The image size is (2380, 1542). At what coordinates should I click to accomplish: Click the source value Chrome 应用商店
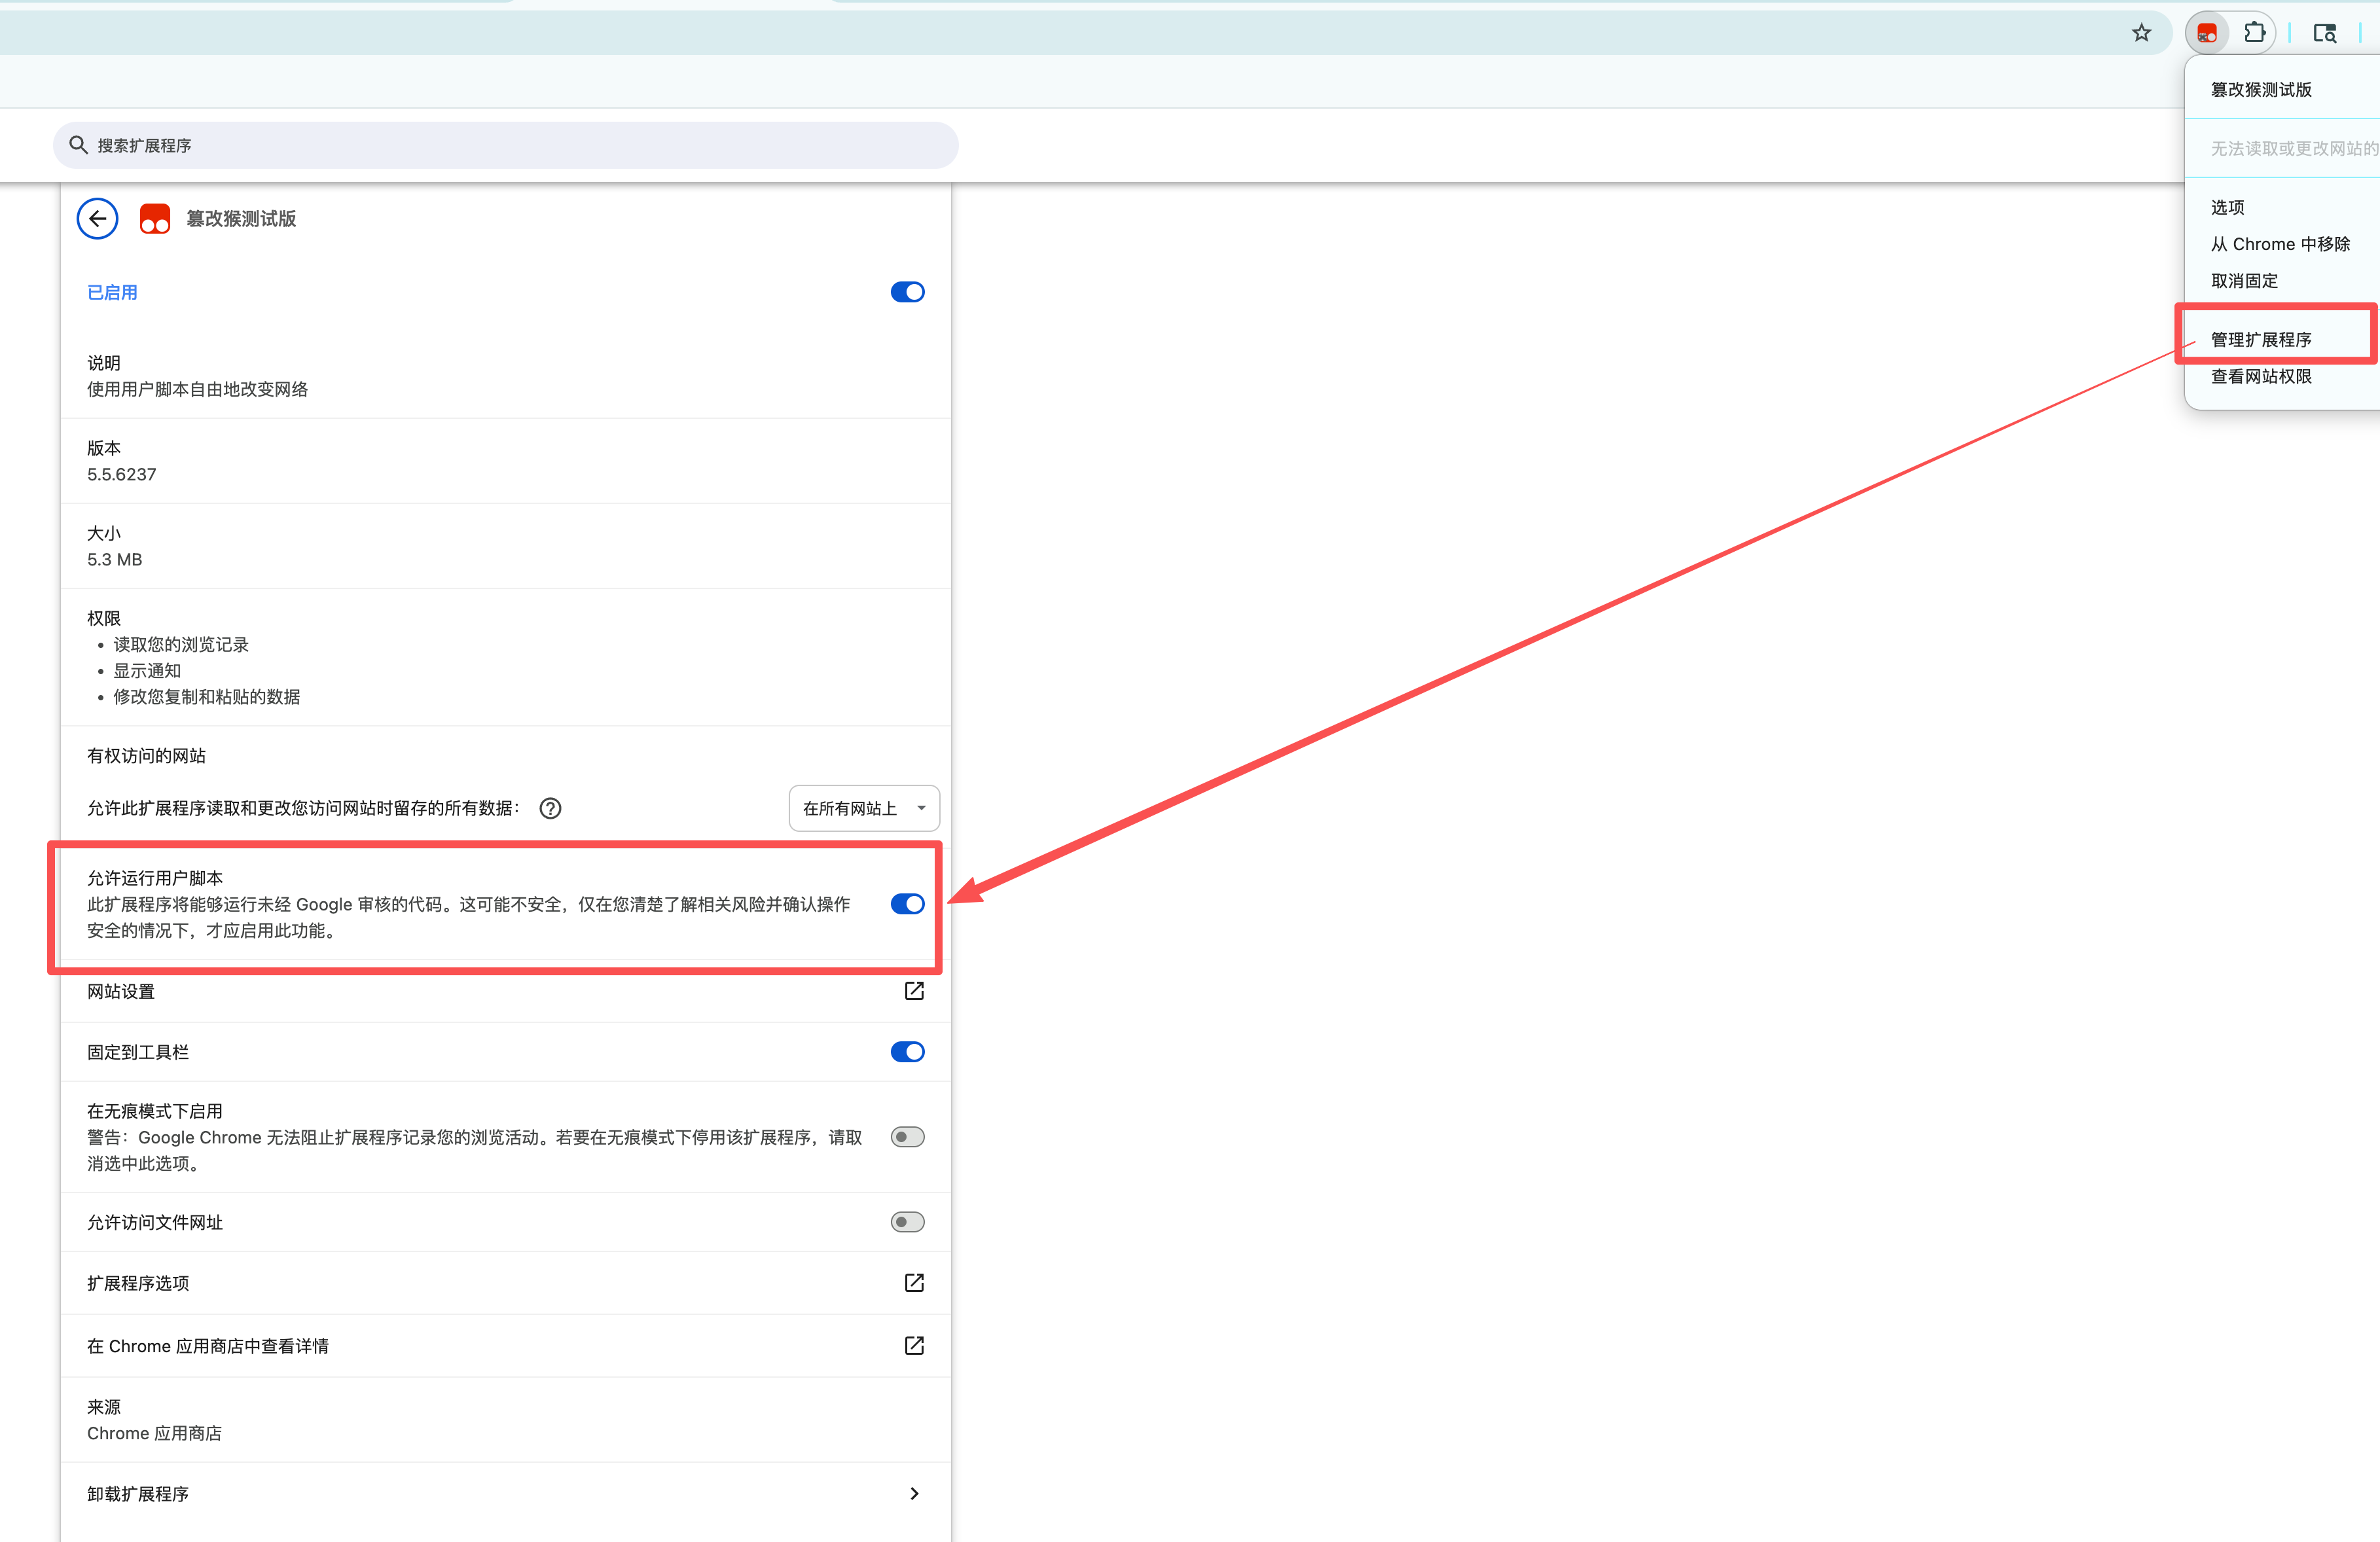[155, 1434]
